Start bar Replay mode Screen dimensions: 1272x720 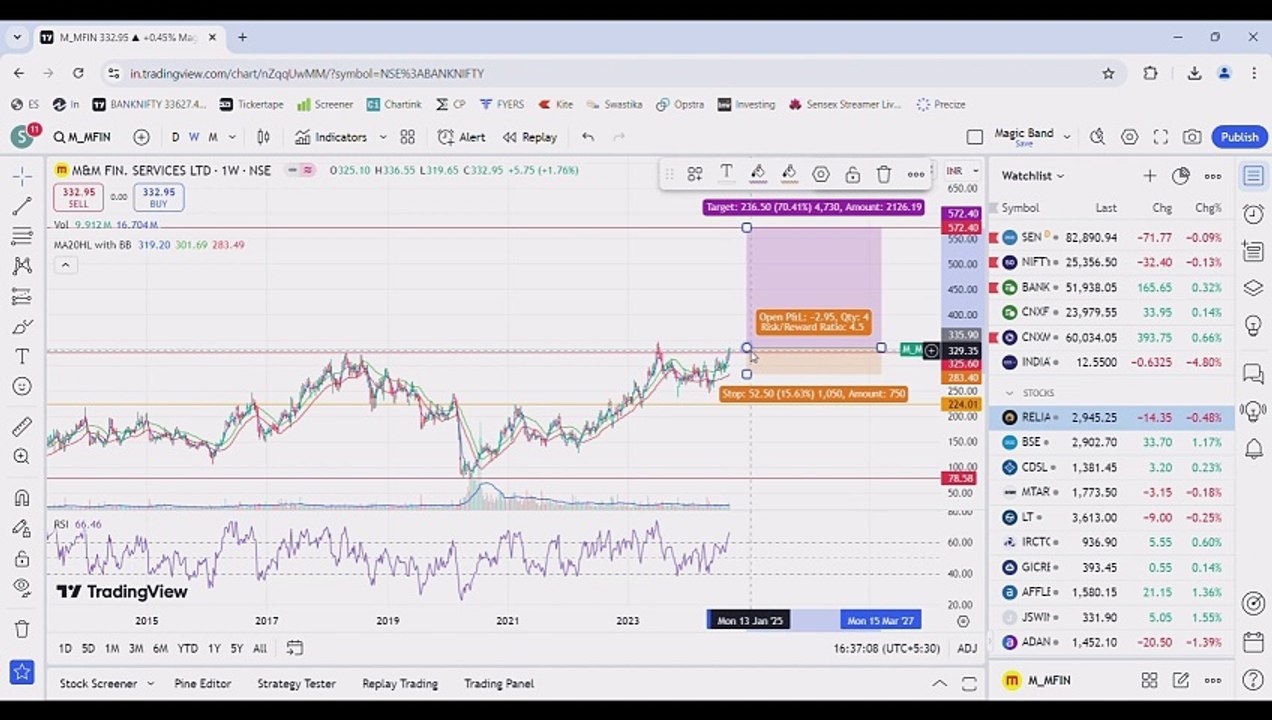pyautogui.click(x=529, y=137)
